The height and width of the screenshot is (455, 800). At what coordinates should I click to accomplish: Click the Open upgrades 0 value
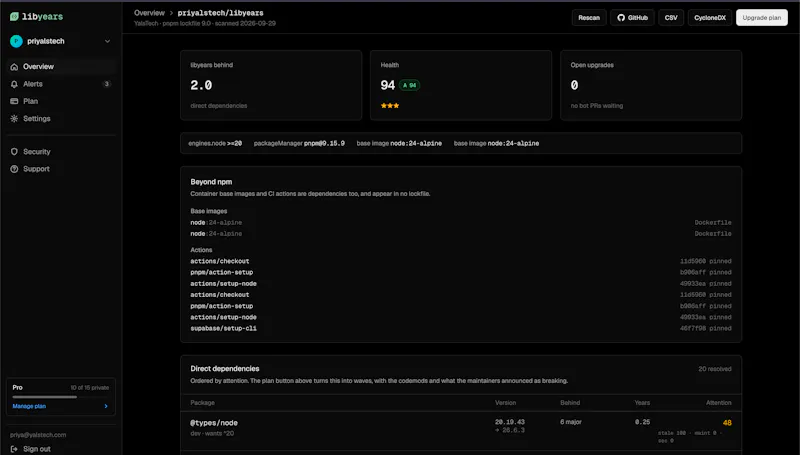(574, 85)
